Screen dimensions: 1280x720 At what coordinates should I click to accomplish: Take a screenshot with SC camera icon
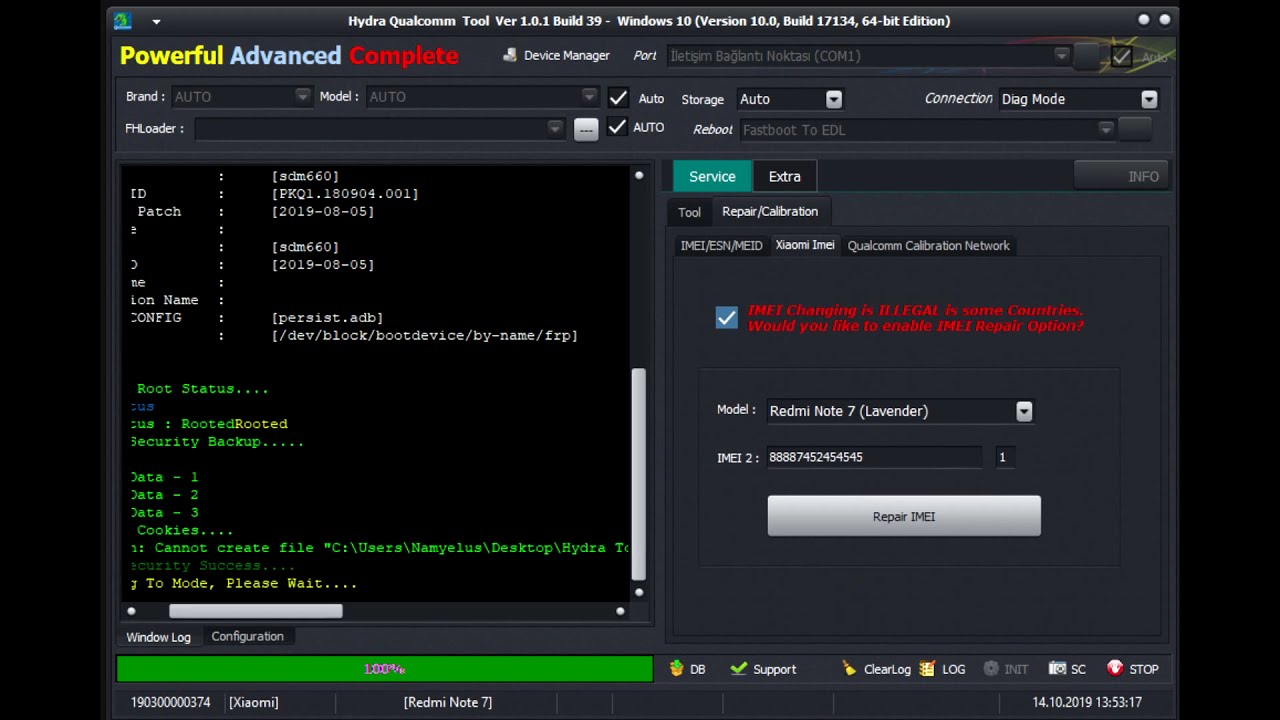click(1057, 668)
